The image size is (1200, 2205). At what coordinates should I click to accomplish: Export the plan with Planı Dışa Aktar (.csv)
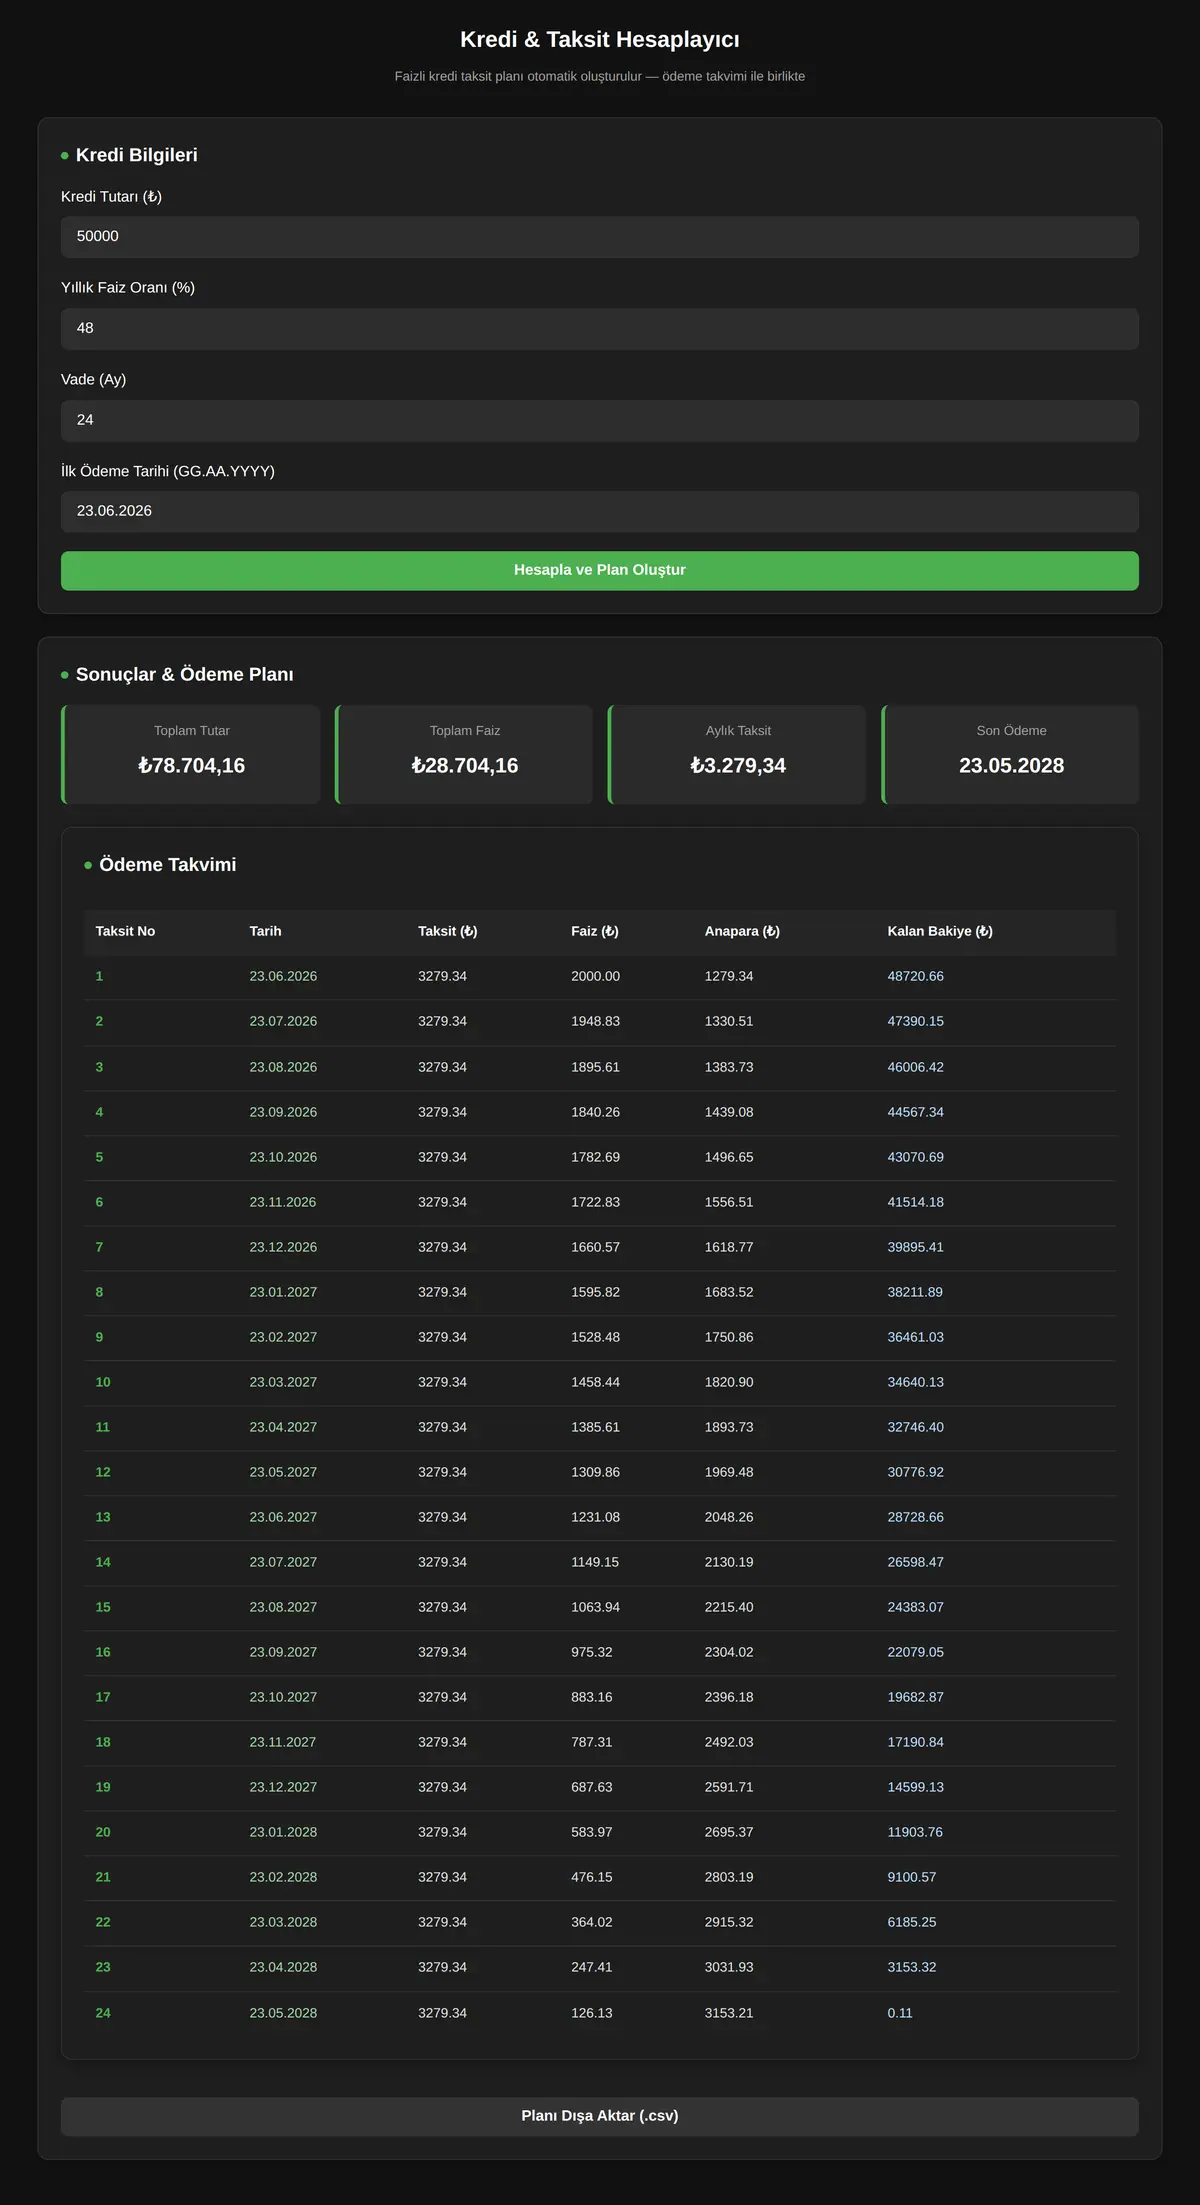coord(600,2115)
